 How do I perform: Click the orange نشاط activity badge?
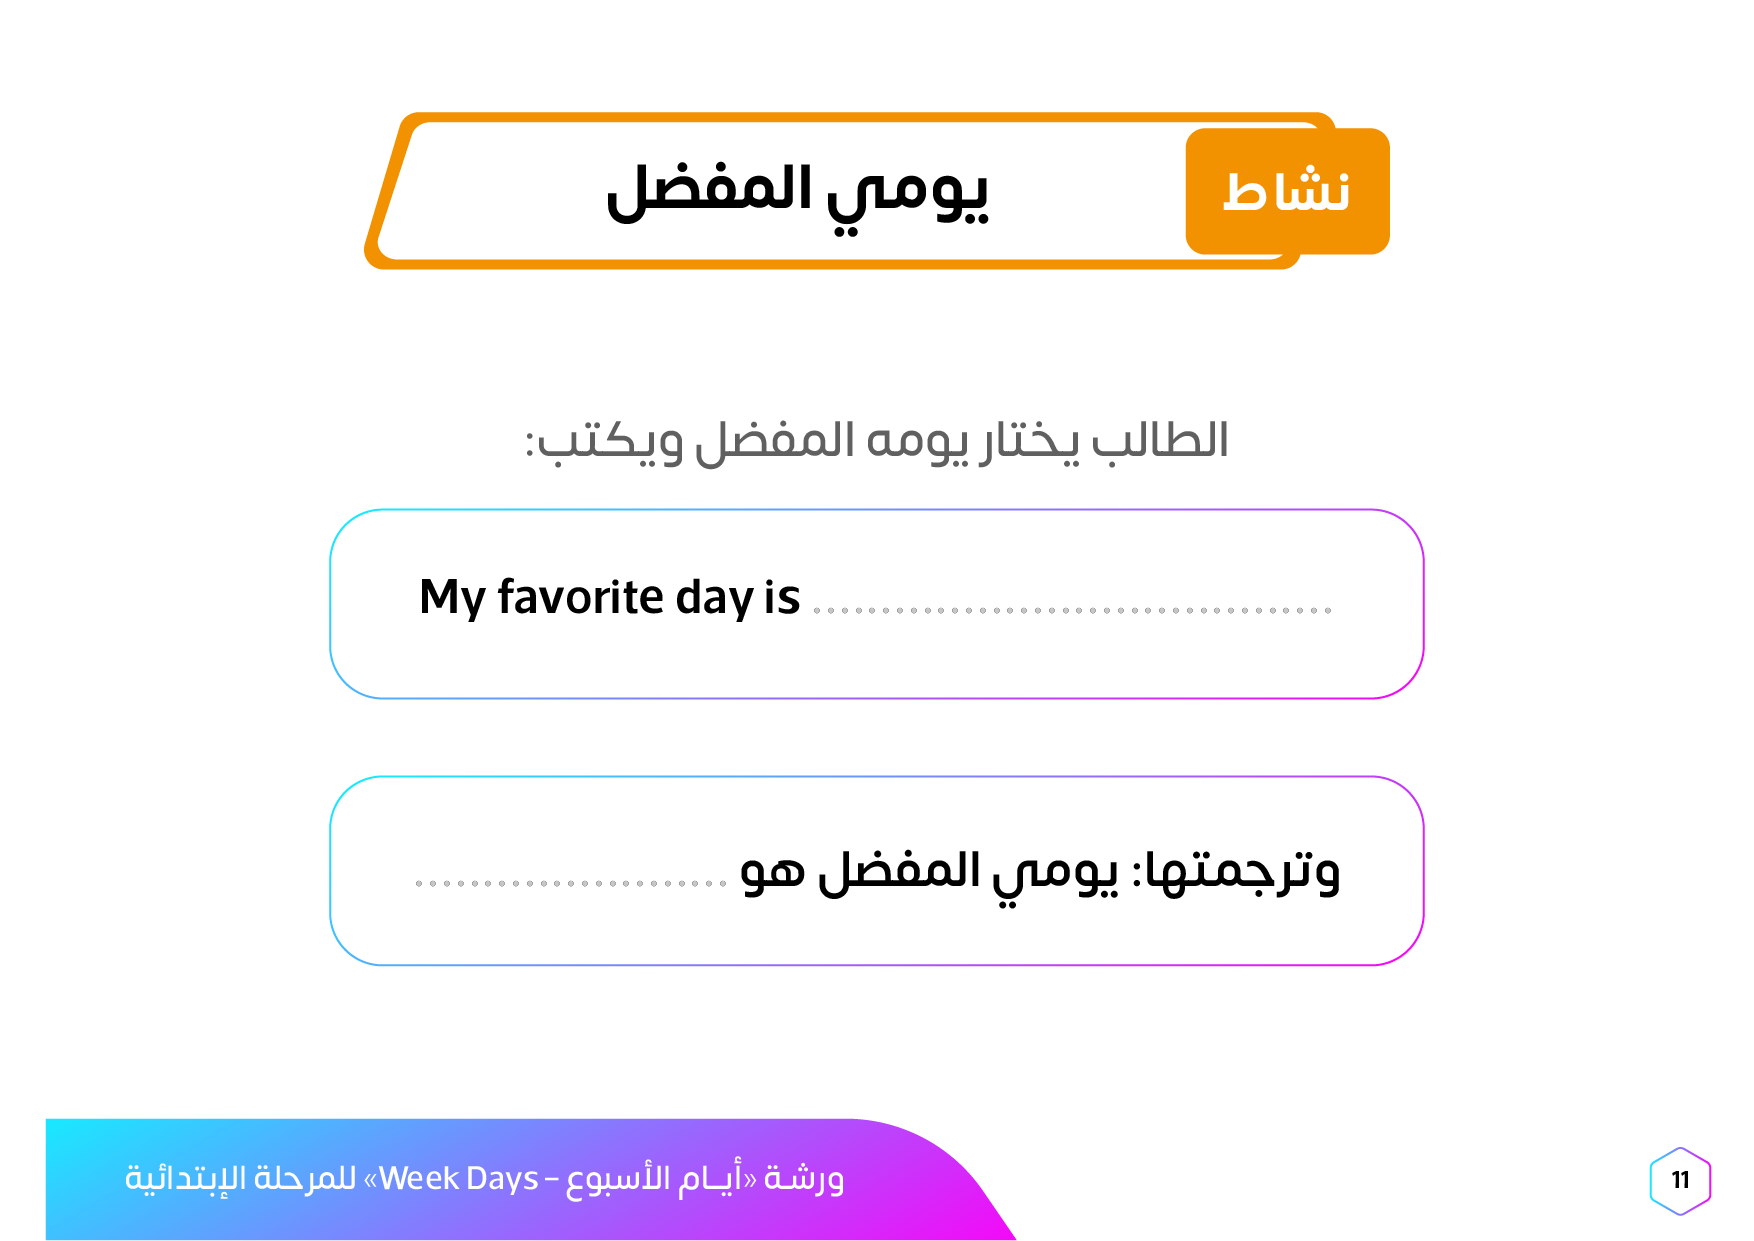coord(1287,191)
